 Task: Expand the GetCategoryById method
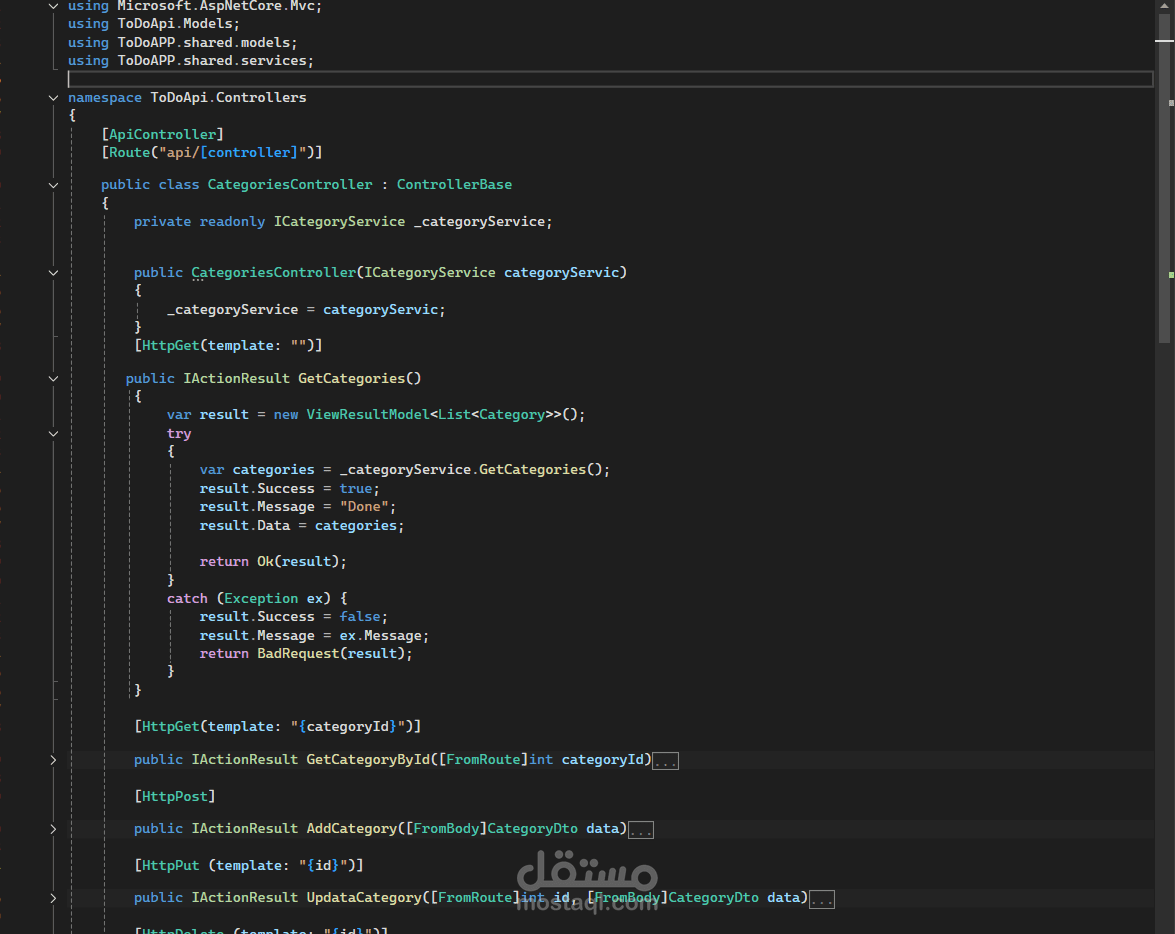point(53,760)
